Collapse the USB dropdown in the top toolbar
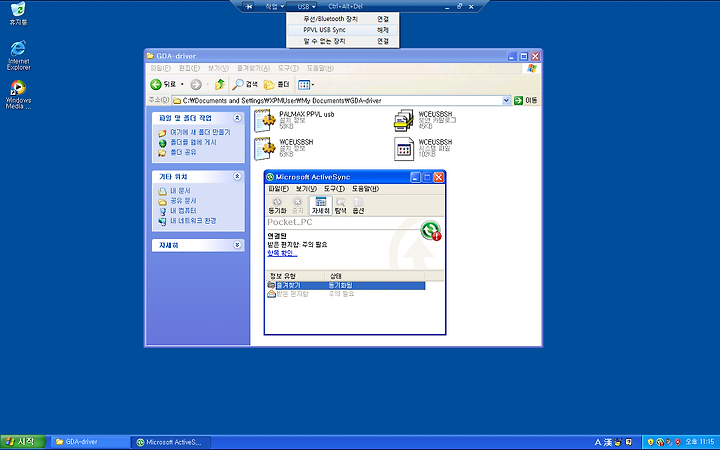Screen dimensions: 720x450 (x=306, y=6)
